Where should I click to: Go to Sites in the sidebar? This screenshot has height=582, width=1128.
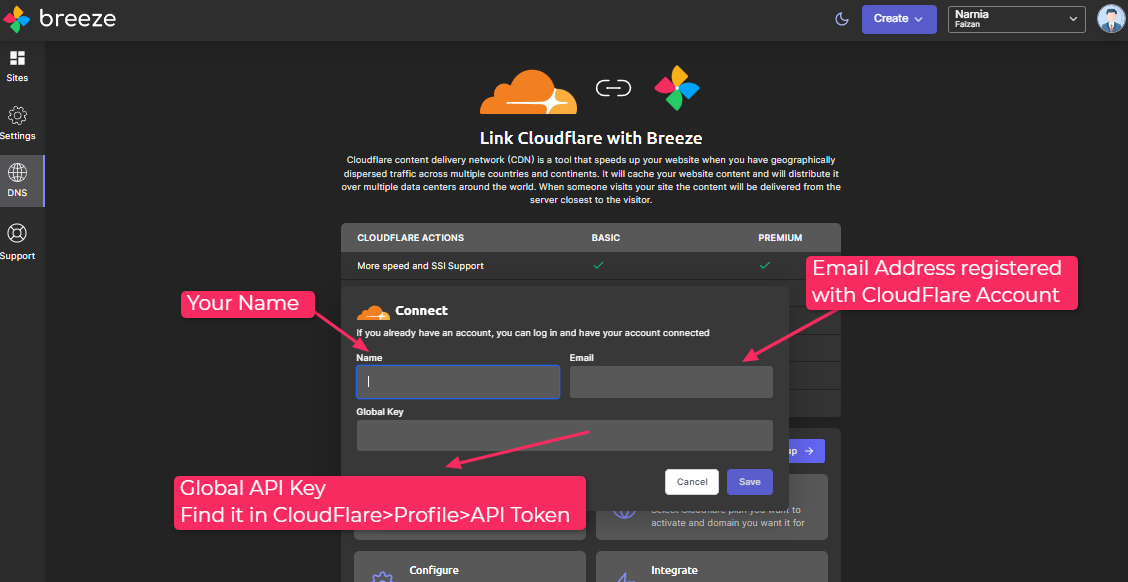[17, 66]
